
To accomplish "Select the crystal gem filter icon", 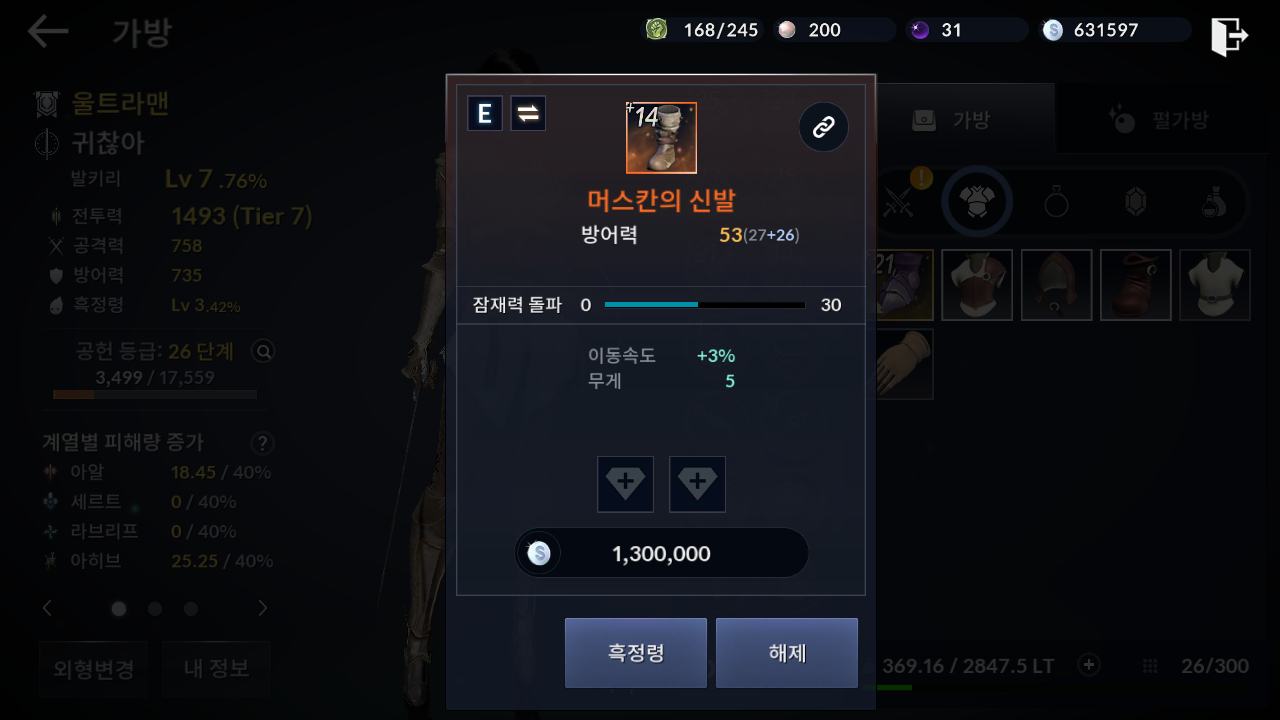I will pos(1135,203).
